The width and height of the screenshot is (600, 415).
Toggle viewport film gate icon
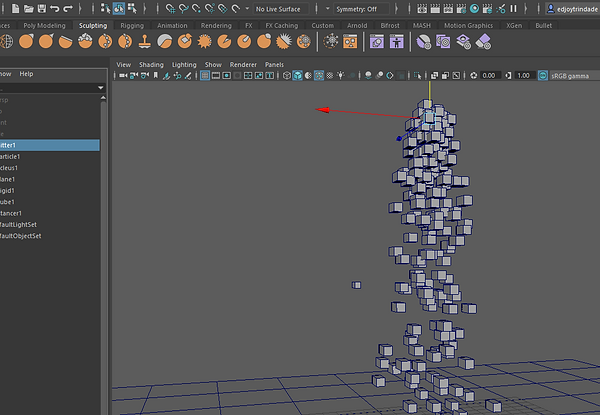[x=216, y=76]
